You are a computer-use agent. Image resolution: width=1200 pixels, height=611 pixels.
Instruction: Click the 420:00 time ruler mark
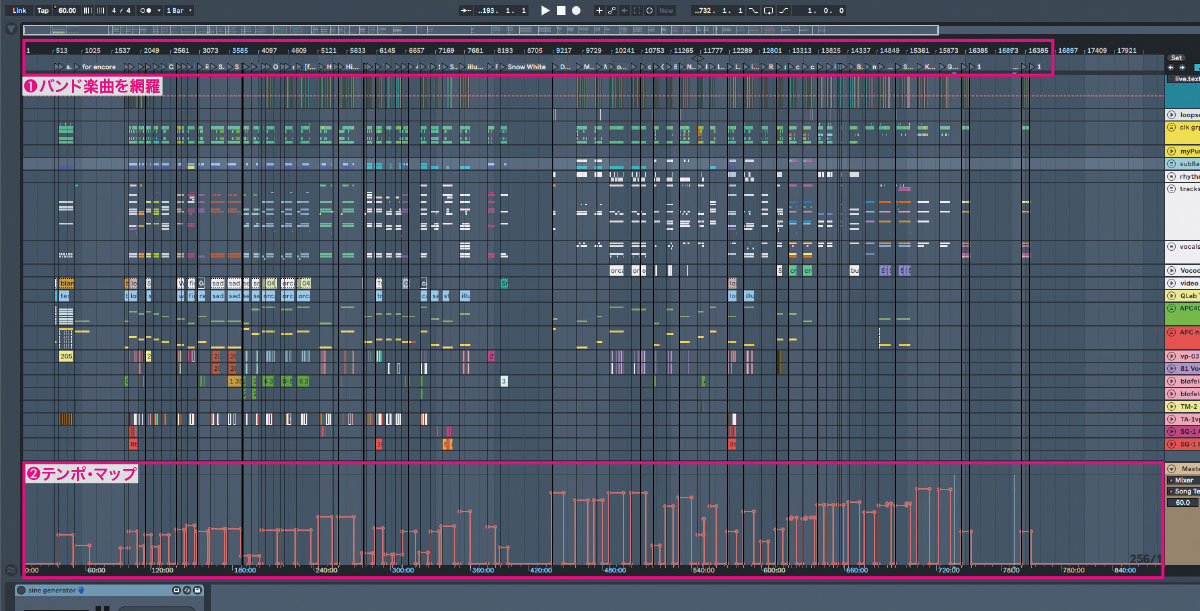543,571
